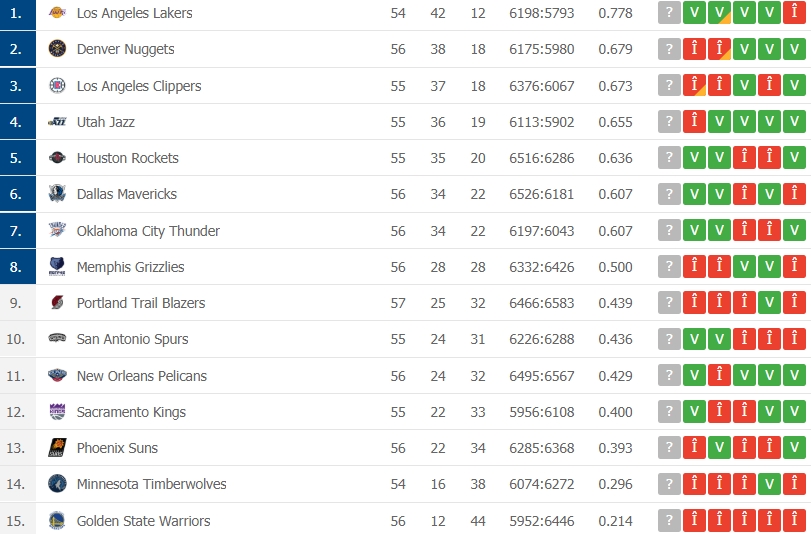Open the Memphis Grizzlies team page
The image size is (811, 534).
(x=130, y=267)
